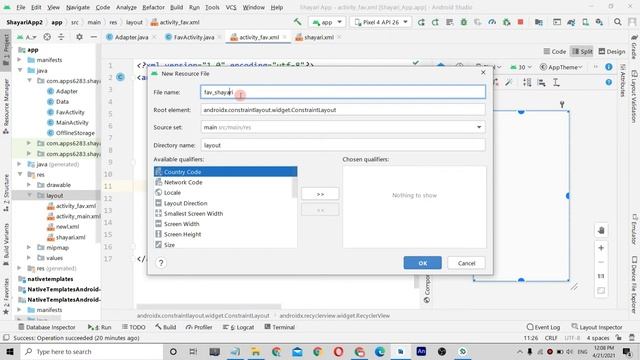Open File Explorer from the taskbar
The width and height of the screenshot is (640, 360).
[256, 351]
